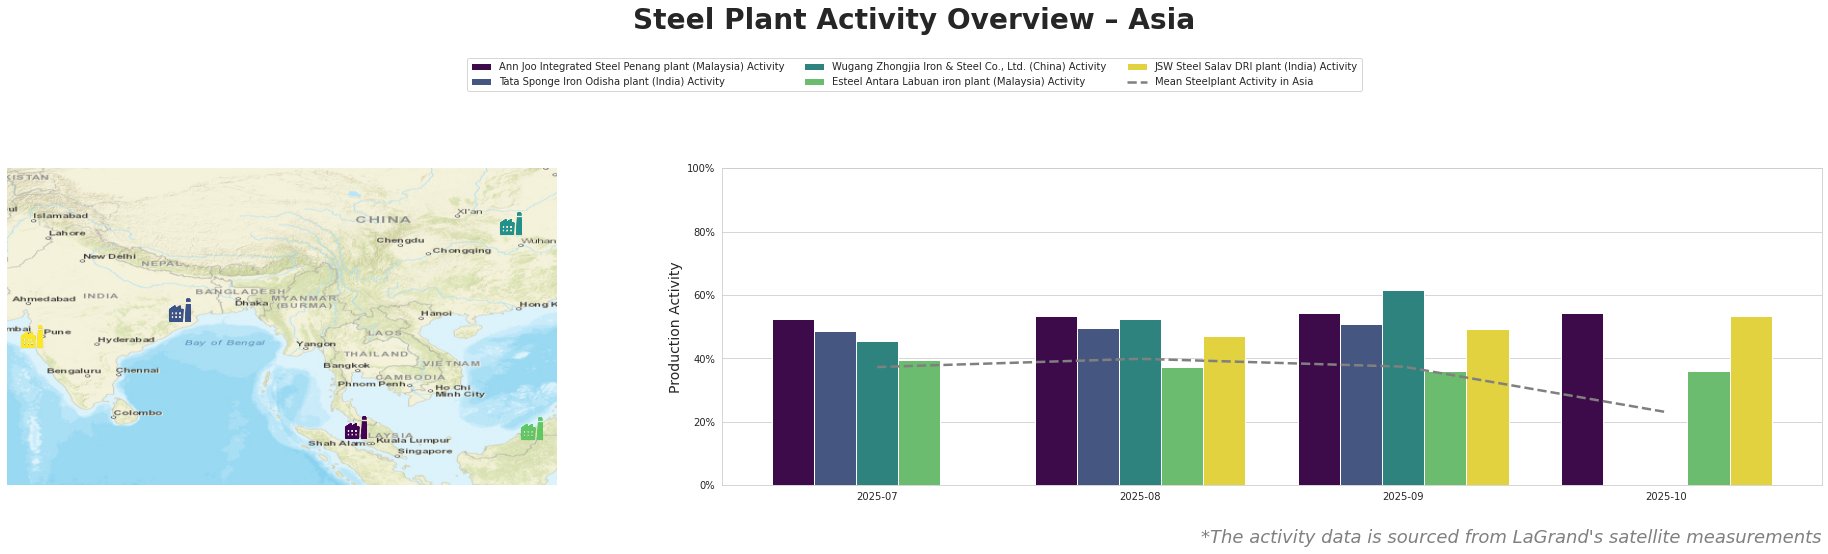Viewport: 1828px width, 554px height.
Task: Select the tallest teal bar in 2025-09
Action: coord(1403,388)
